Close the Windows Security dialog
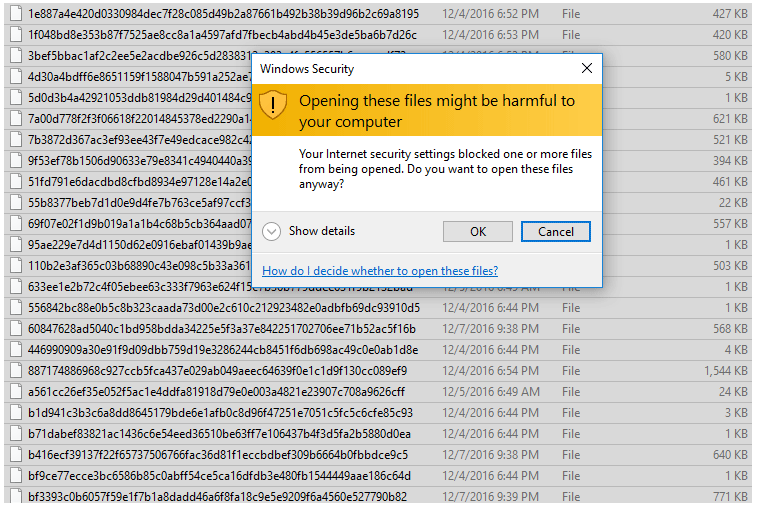This screenshot has width=760, height=508. click(x=587, y=69)
